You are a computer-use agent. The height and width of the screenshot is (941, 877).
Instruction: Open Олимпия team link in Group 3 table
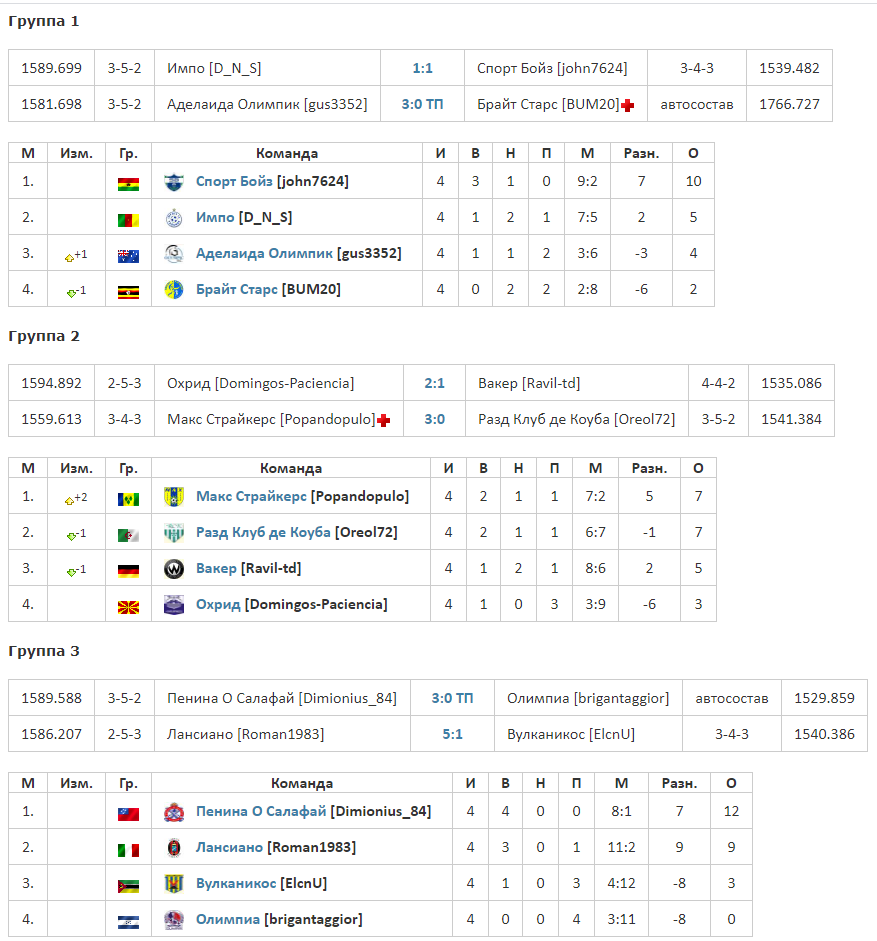click(228, 919)
